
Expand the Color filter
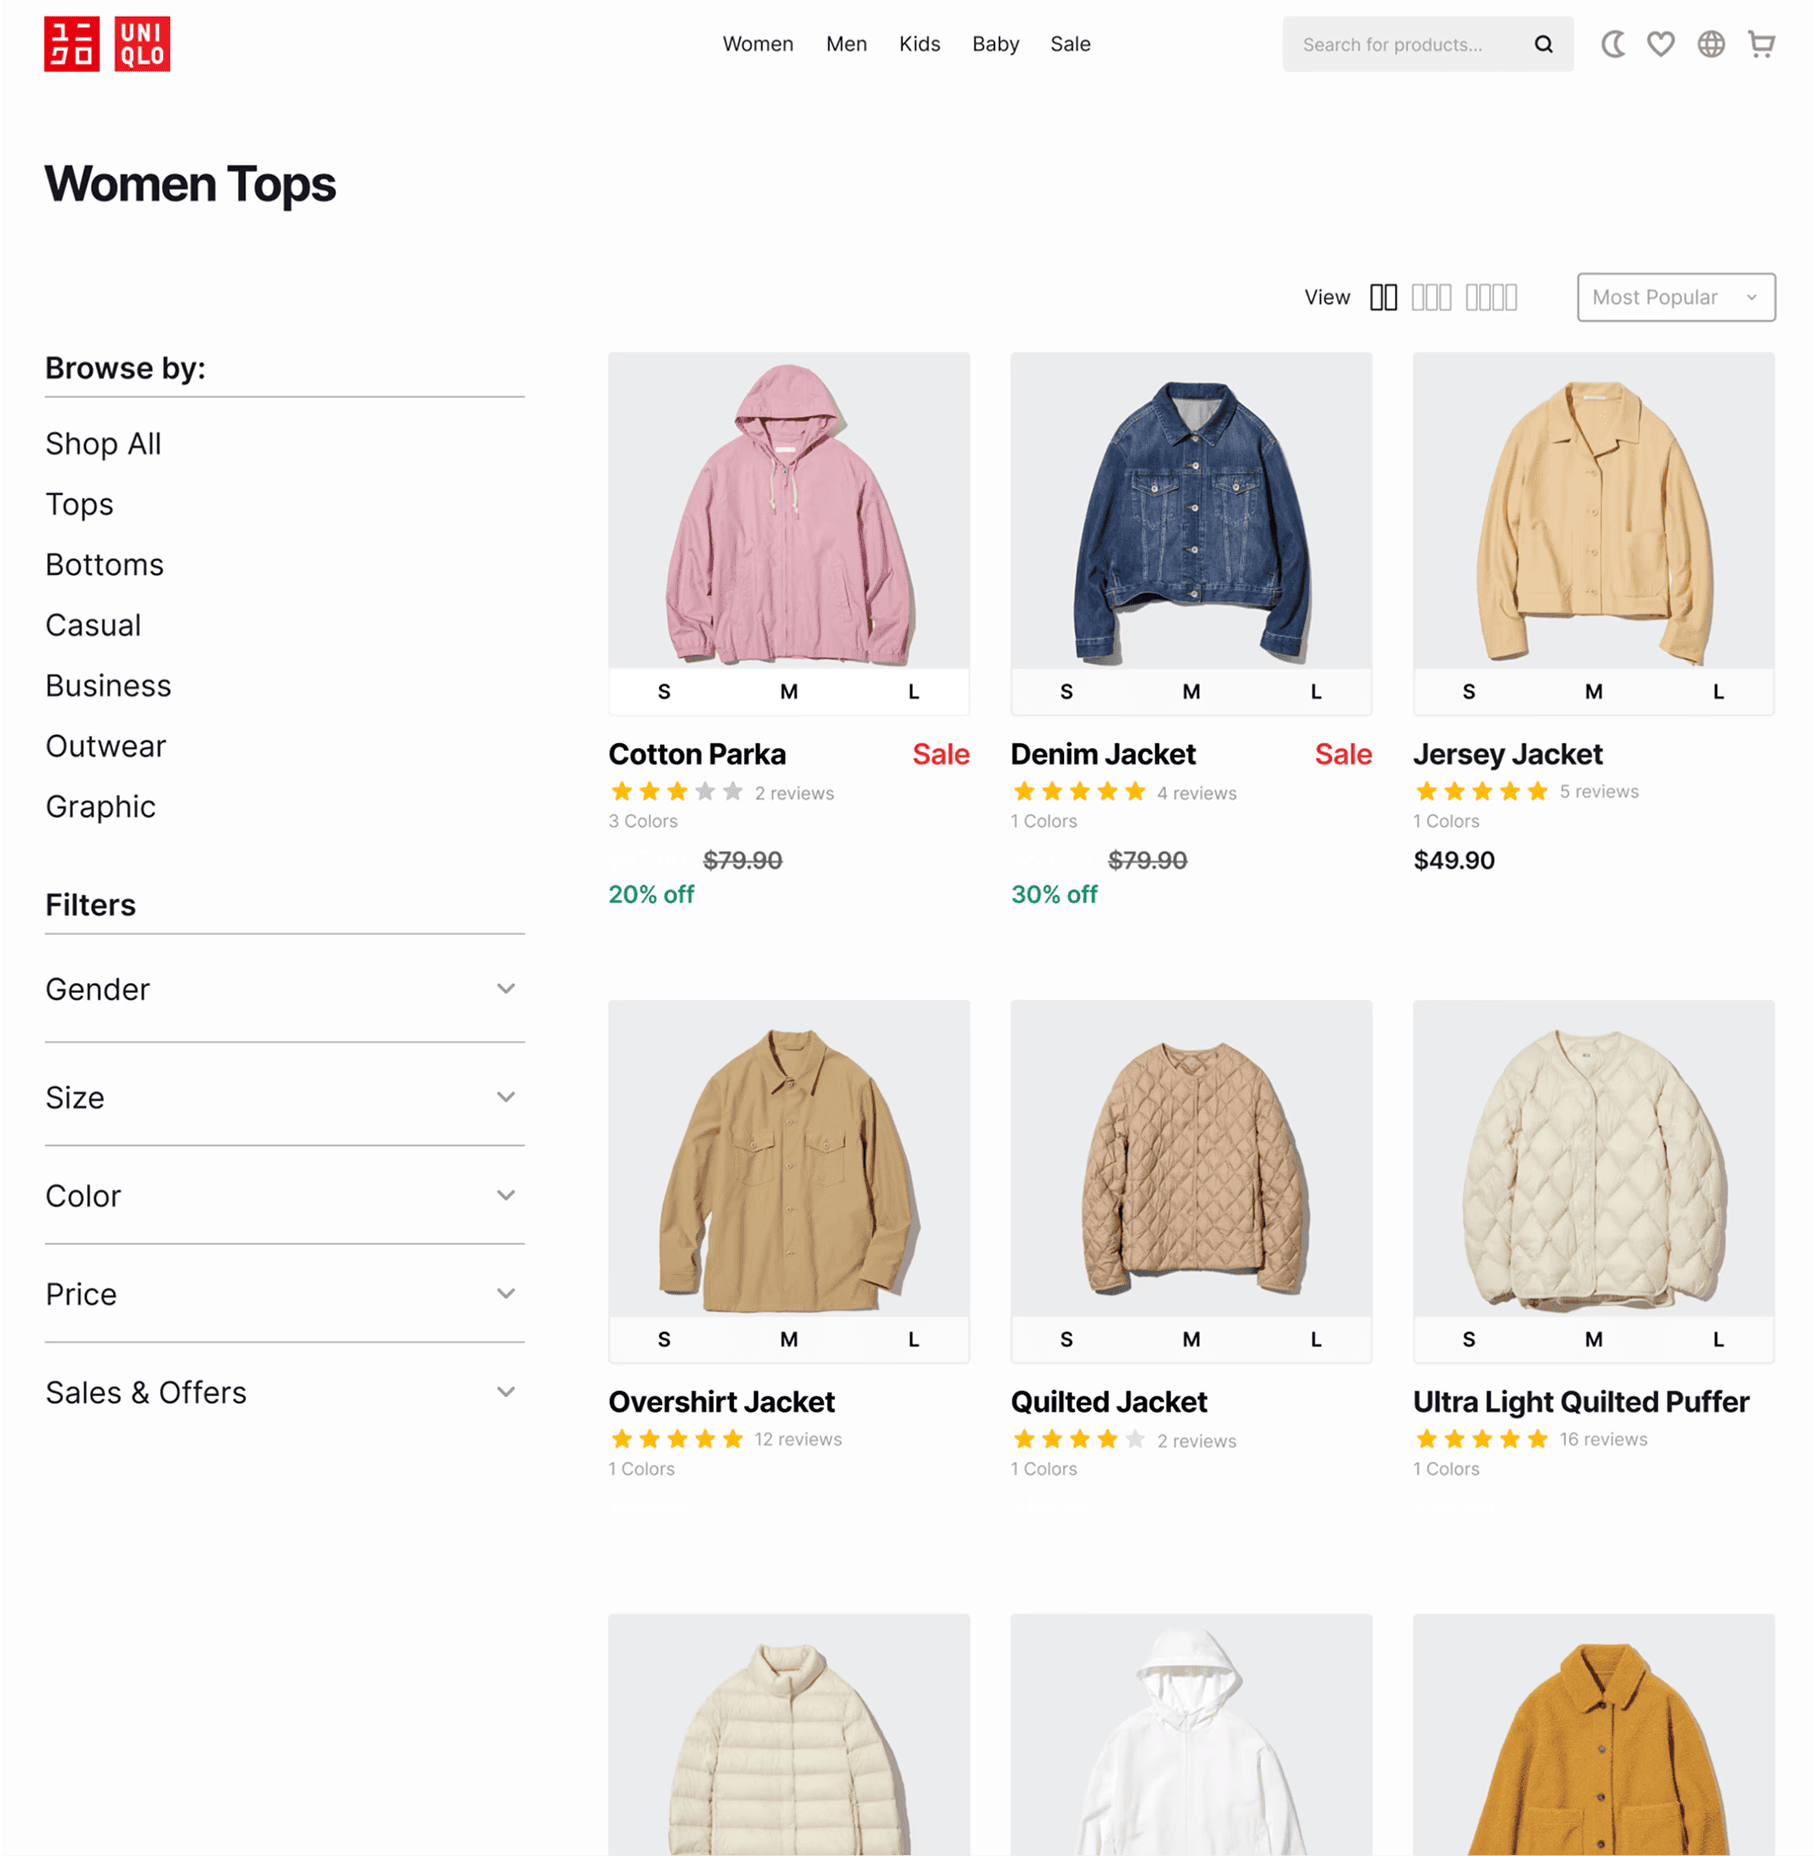[285, 1195]
